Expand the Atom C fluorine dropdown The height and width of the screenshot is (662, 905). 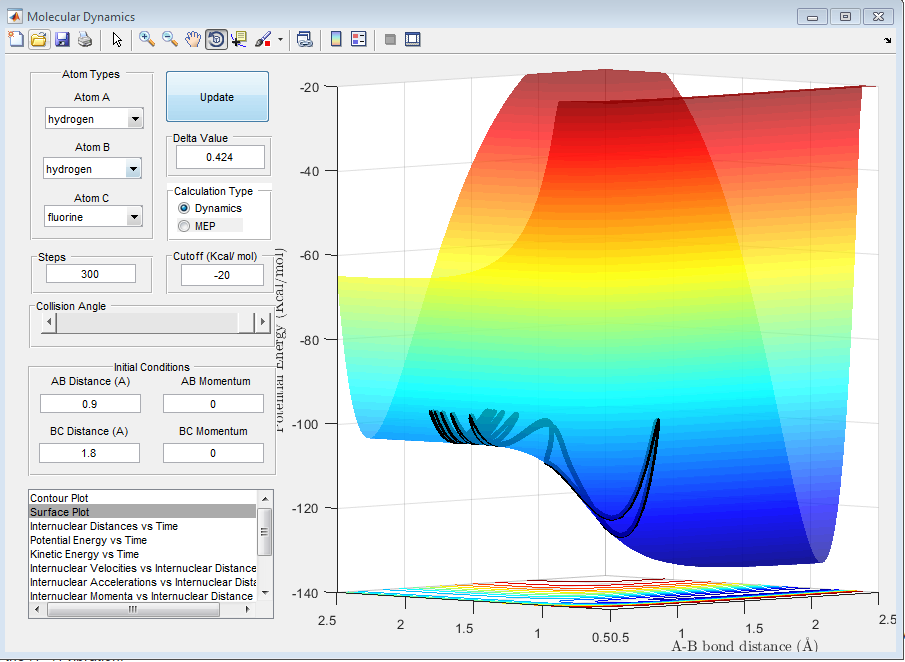coord(135,217)
